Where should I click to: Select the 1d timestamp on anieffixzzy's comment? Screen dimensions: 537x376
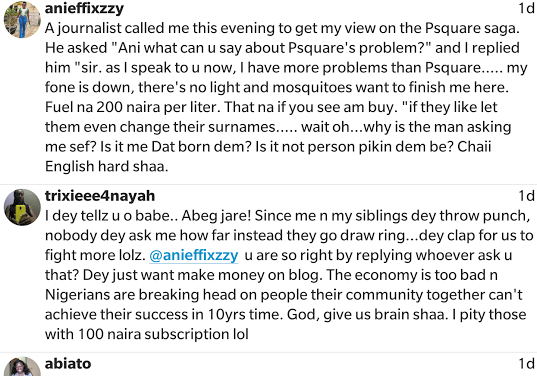click(x=527, y=8)
